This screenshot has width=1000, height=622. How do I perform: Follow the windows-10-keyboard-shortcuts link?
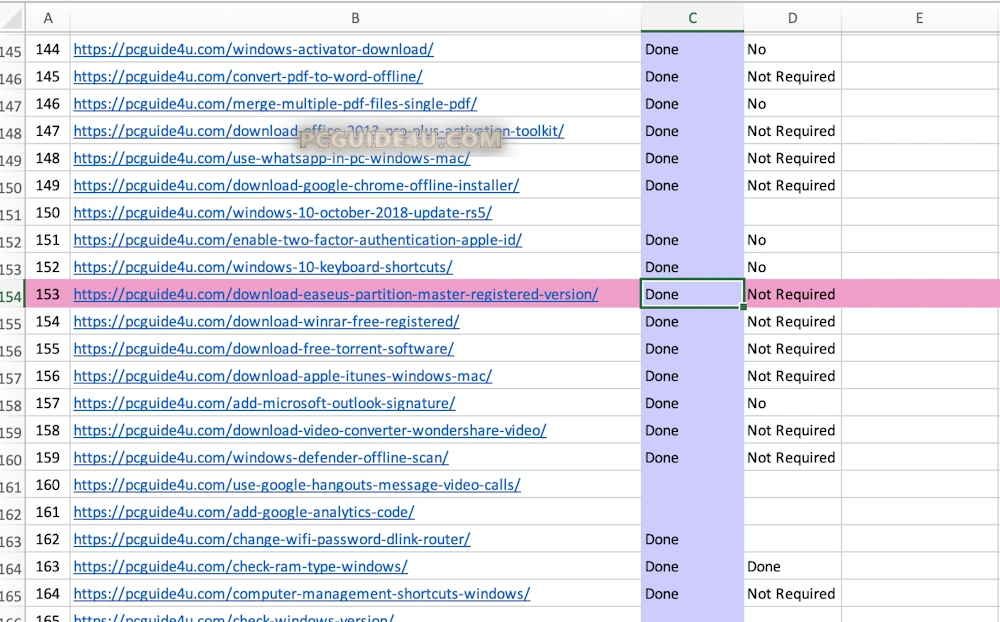[263, 267]
